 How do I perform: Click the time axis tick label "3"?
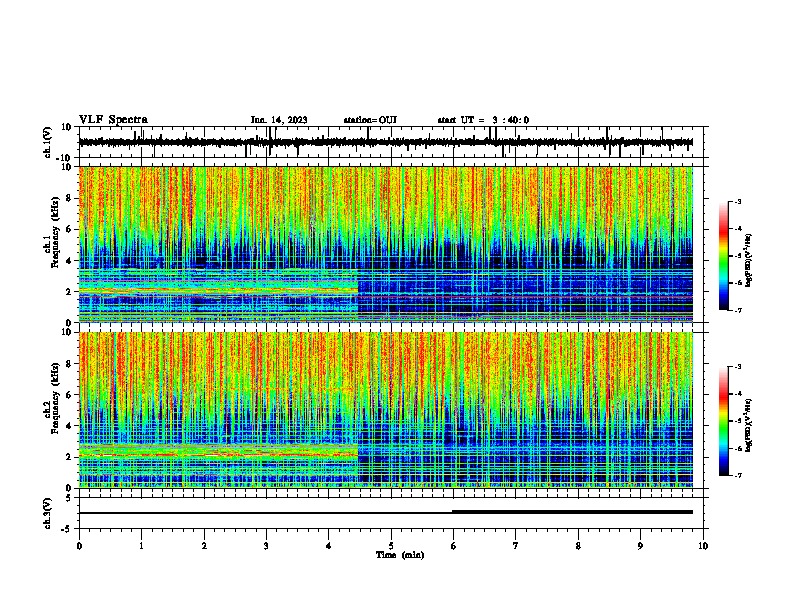[266, 546]
